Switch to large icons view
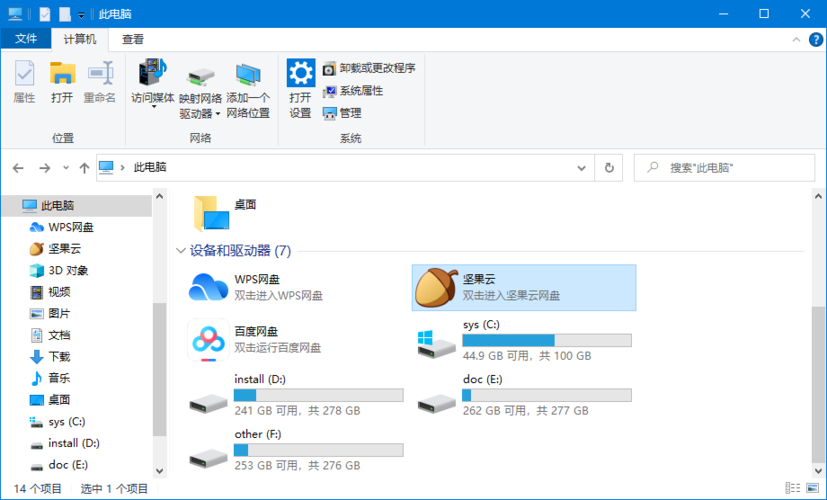This screenshot has height=500, width=827. 813,488
